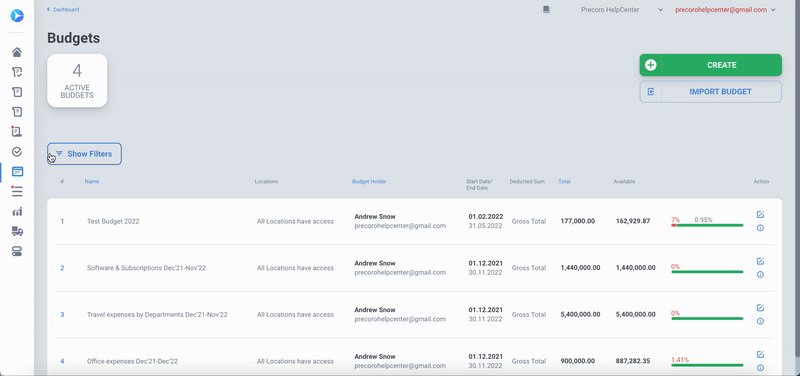Viewport: 800px width, 376px height.
Task: Click the import arrow icon
Action: pos(651,92)
